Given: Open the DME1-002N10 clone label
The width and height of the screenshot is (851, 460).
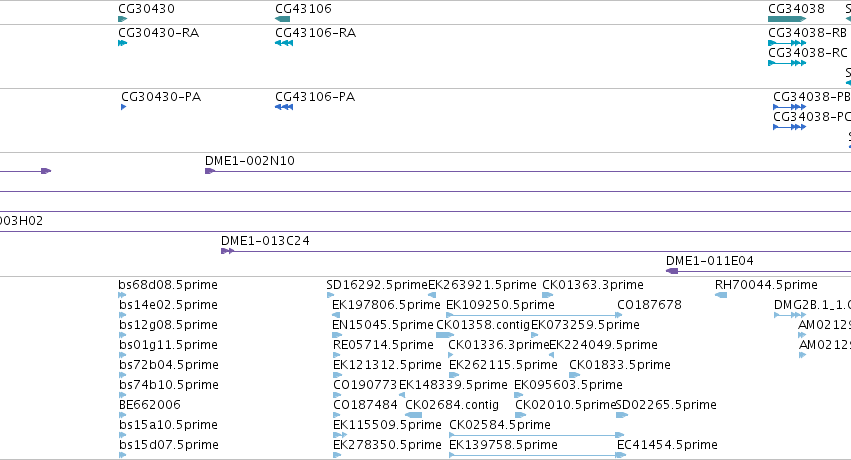Looking at the screenshot, I should click(250, 161).
